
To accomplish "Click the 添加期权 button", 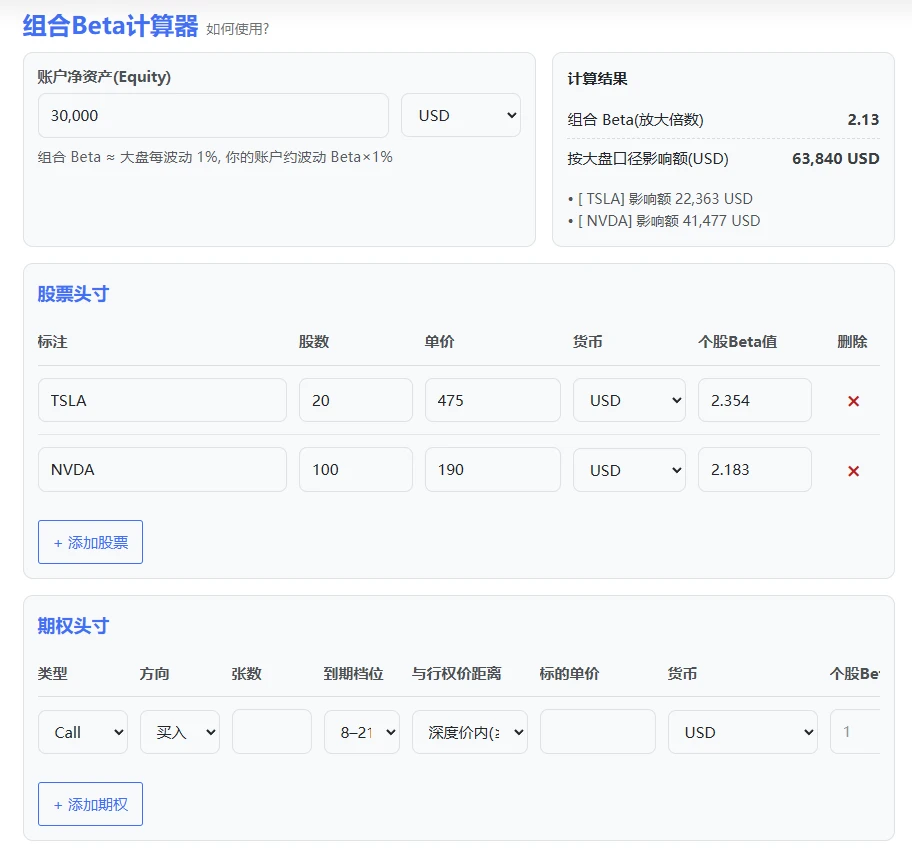I will pos(90,804).
